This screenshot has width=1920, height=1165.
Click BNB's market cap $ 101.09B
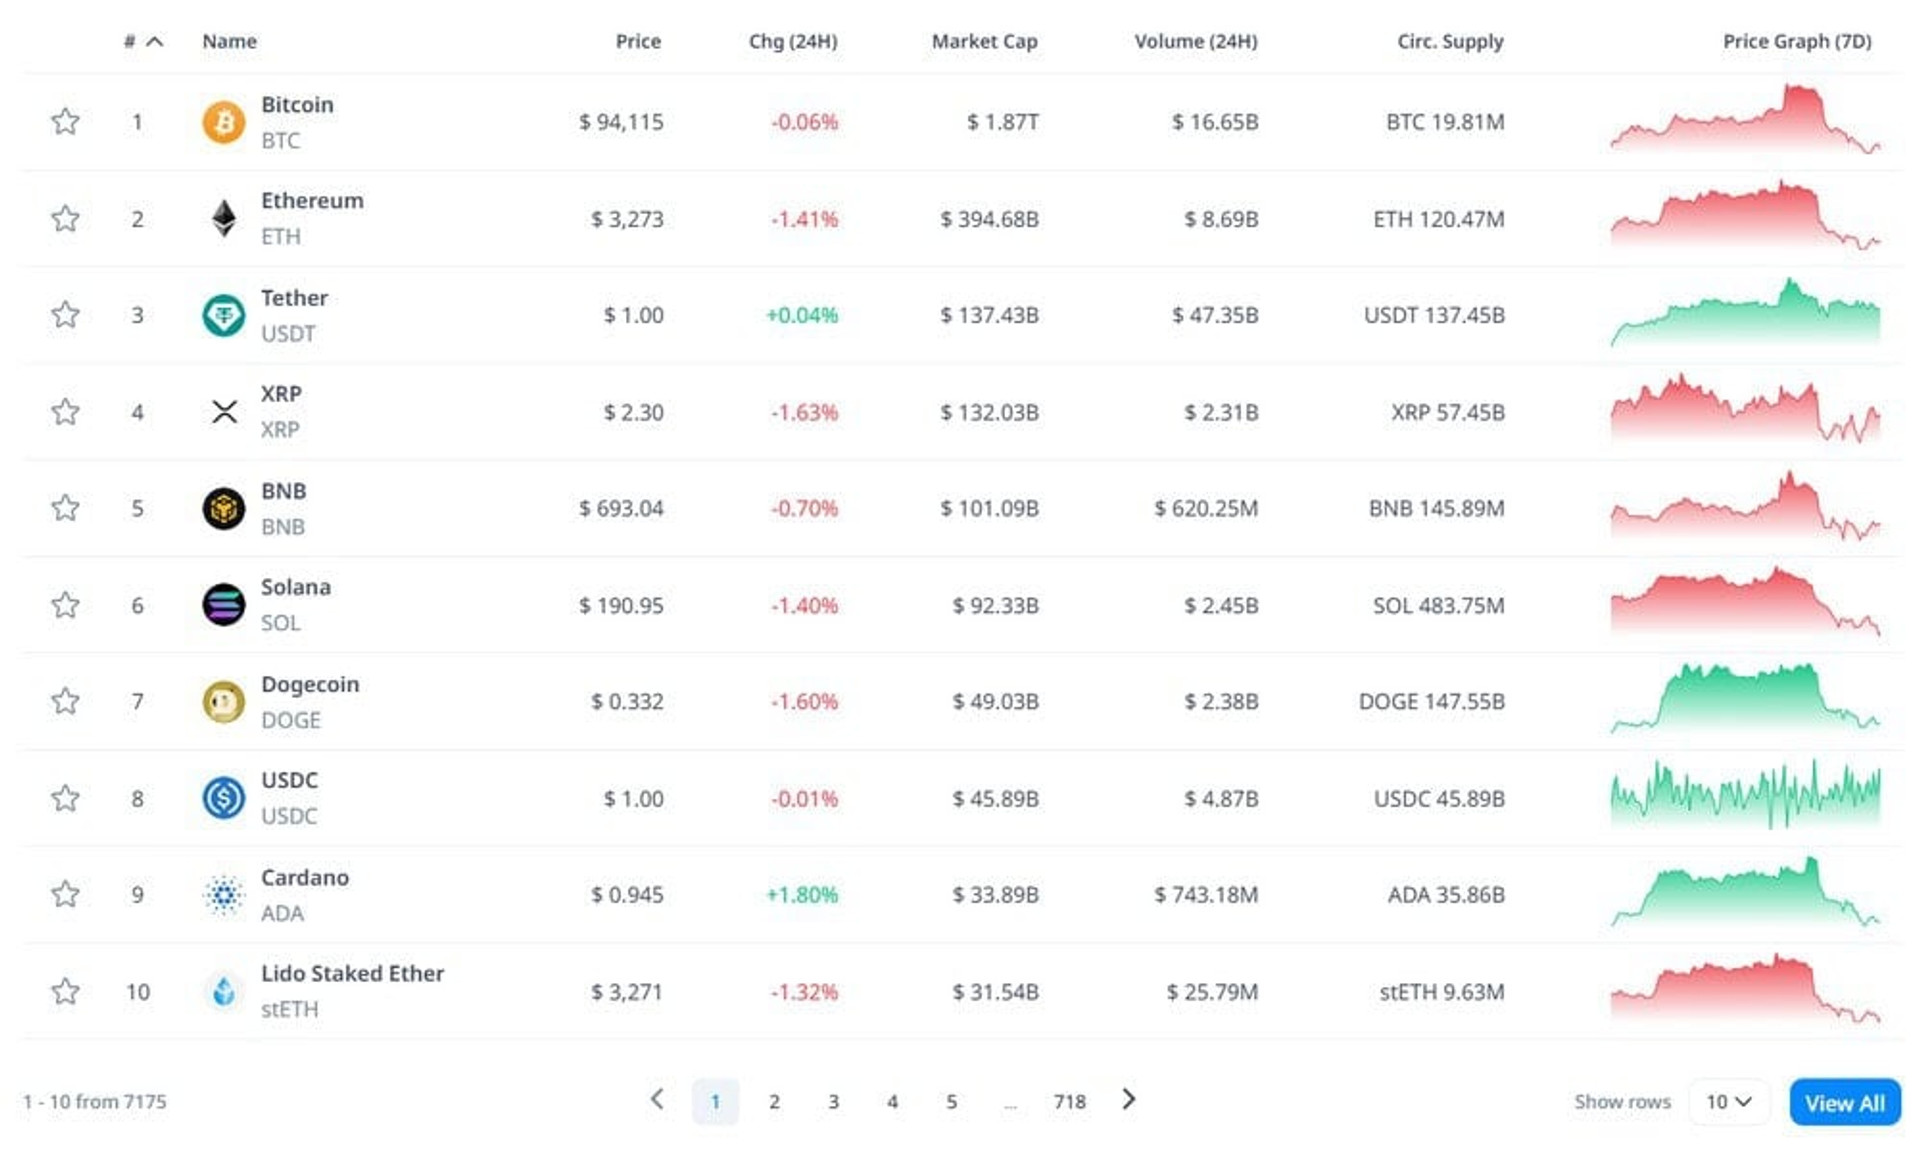989,508
